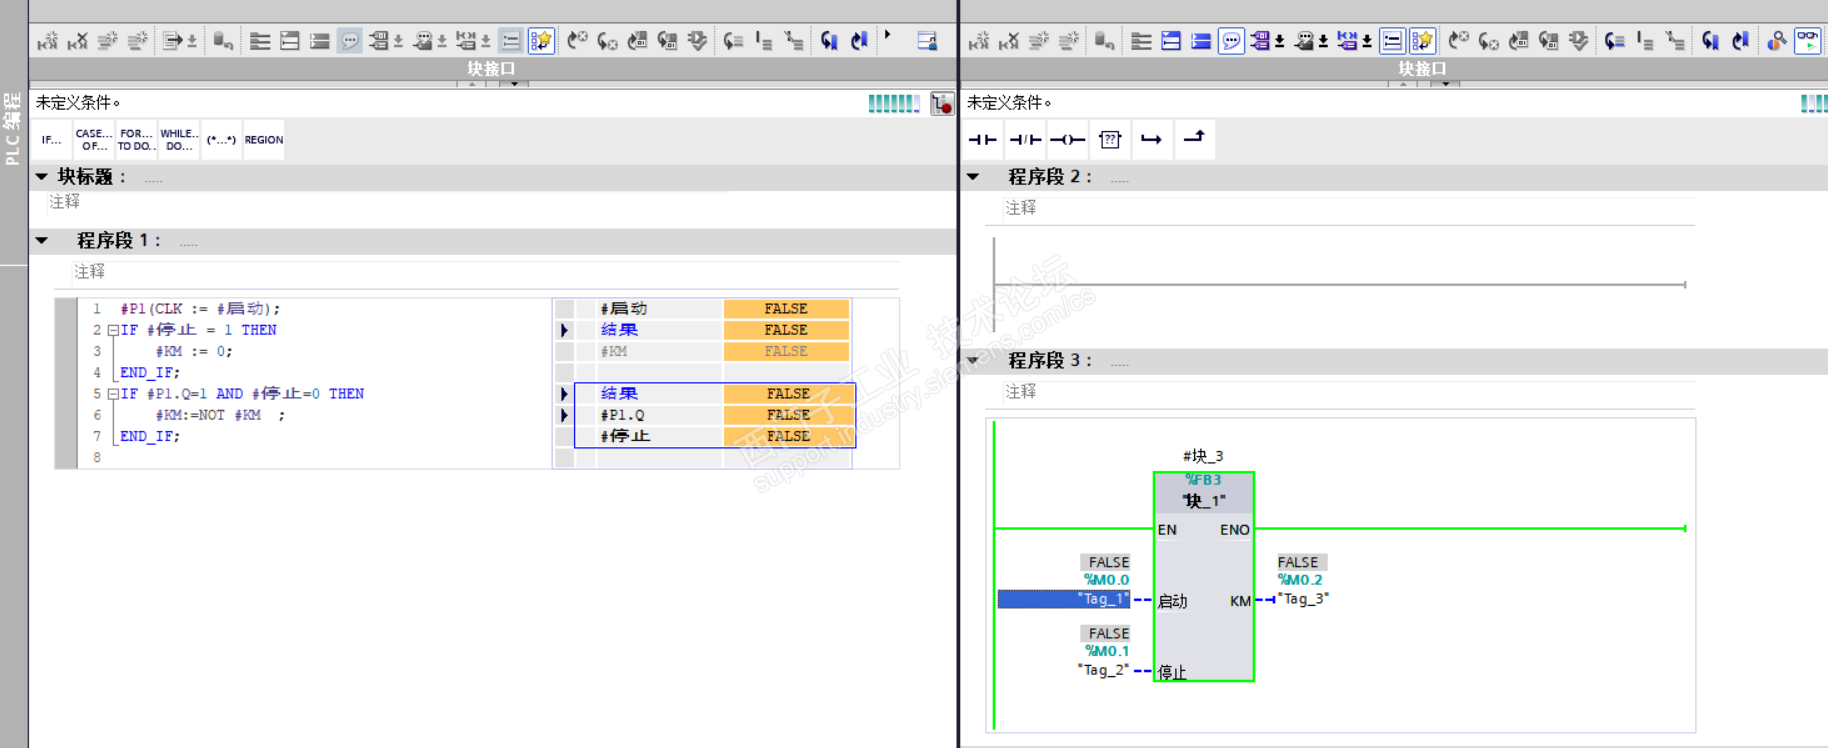Open absolute/symbolic operands dropdown in SCL toolbar

pyautogui.click(x=398, y=42)
